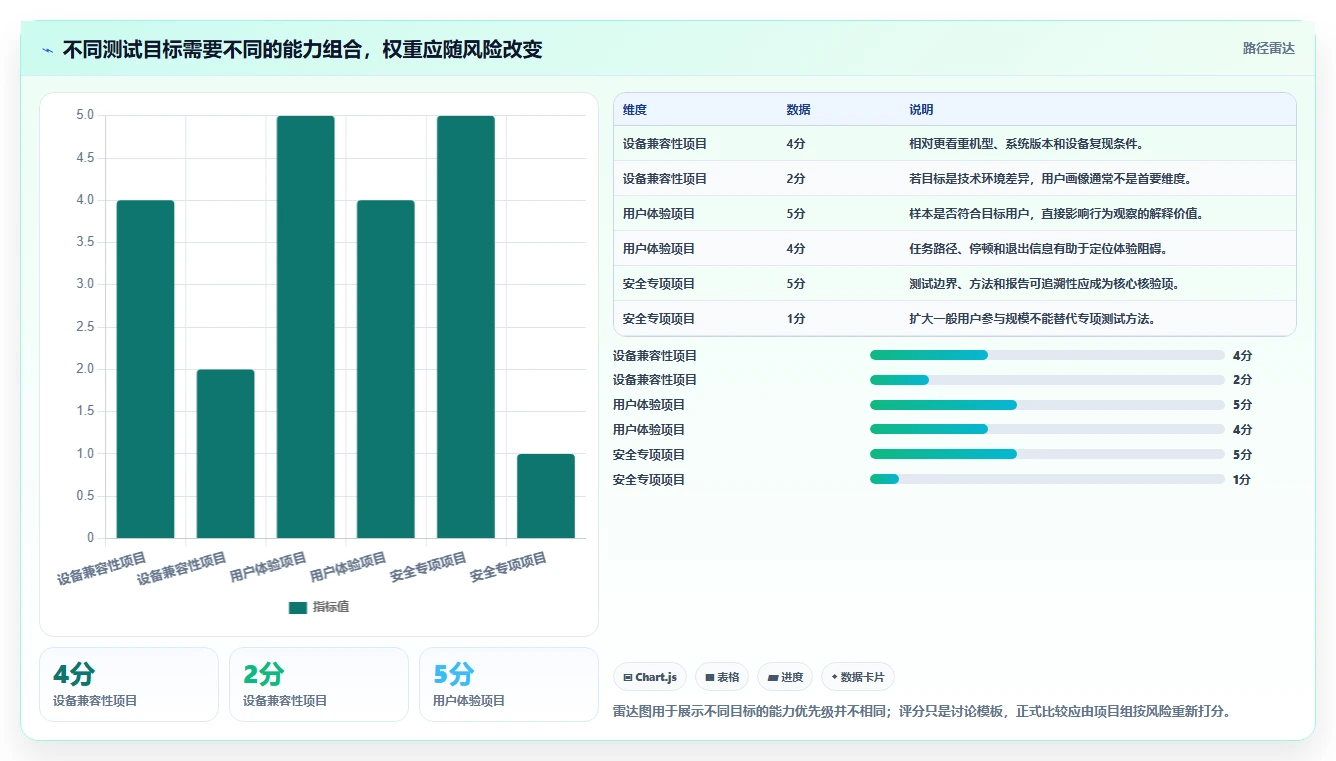Click cell 任务路径、停顿和退出信息 description

click(x=1038, y=249)
